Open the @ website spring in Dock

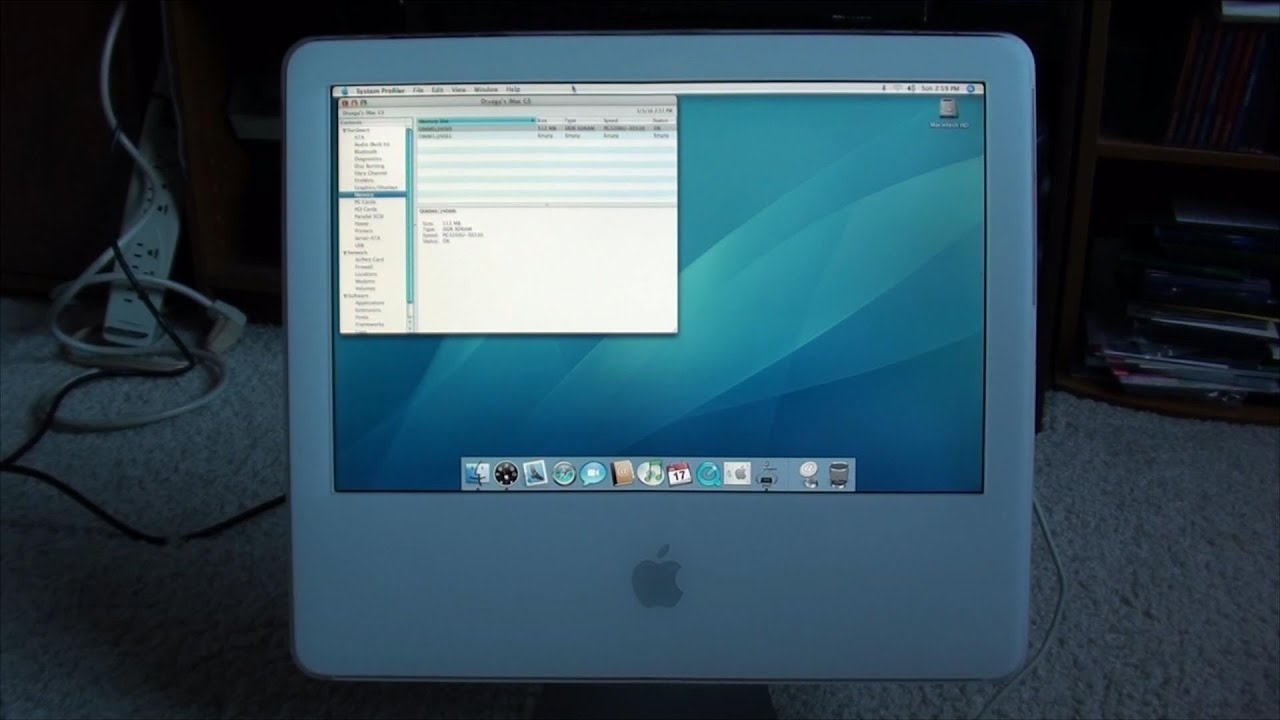click(808, 473)
